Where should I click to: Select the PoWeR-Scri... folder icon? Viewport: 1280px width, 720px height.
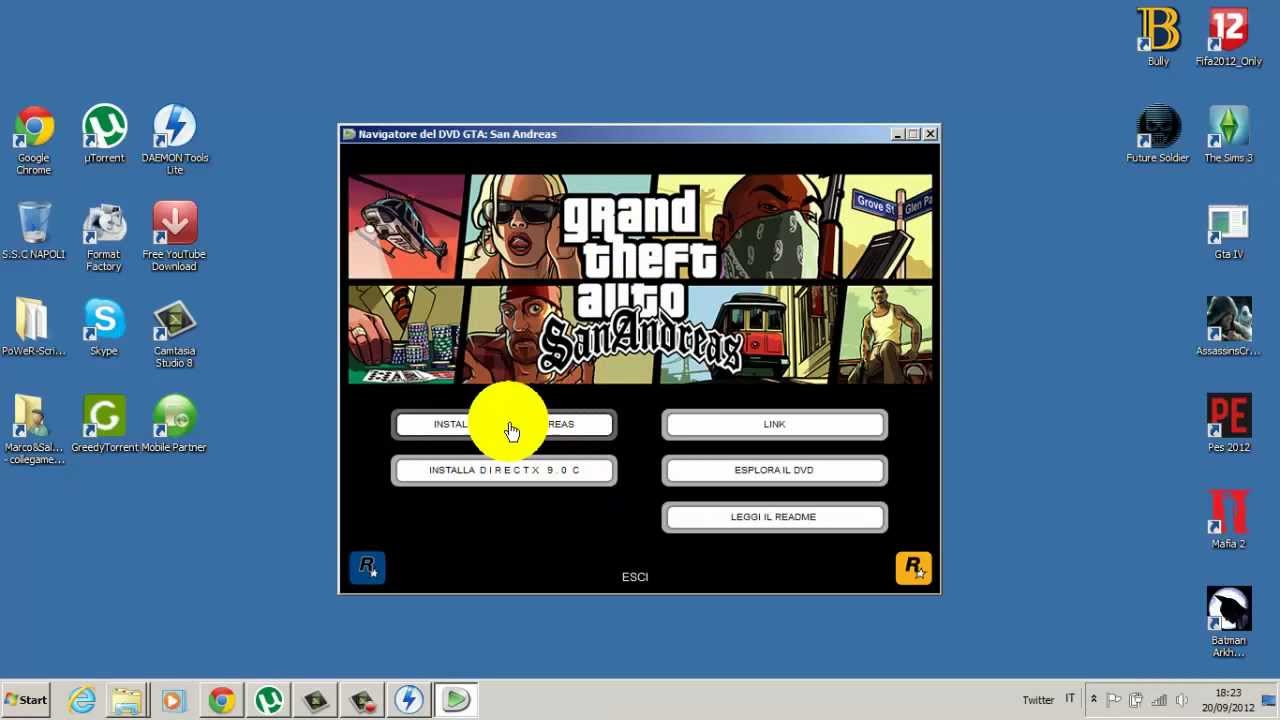(x=33, y=328)
